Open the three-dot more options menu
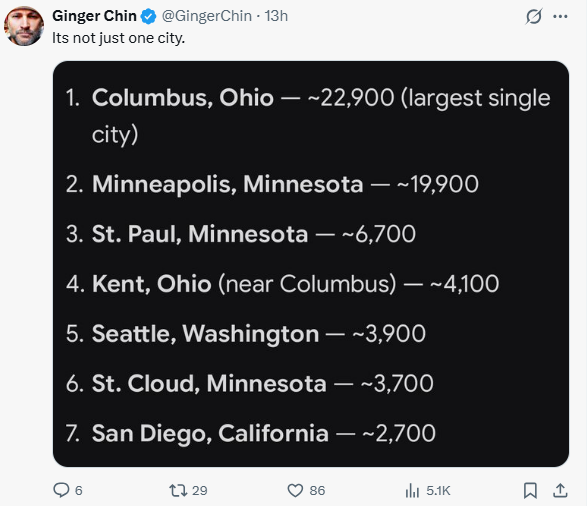 560,16
